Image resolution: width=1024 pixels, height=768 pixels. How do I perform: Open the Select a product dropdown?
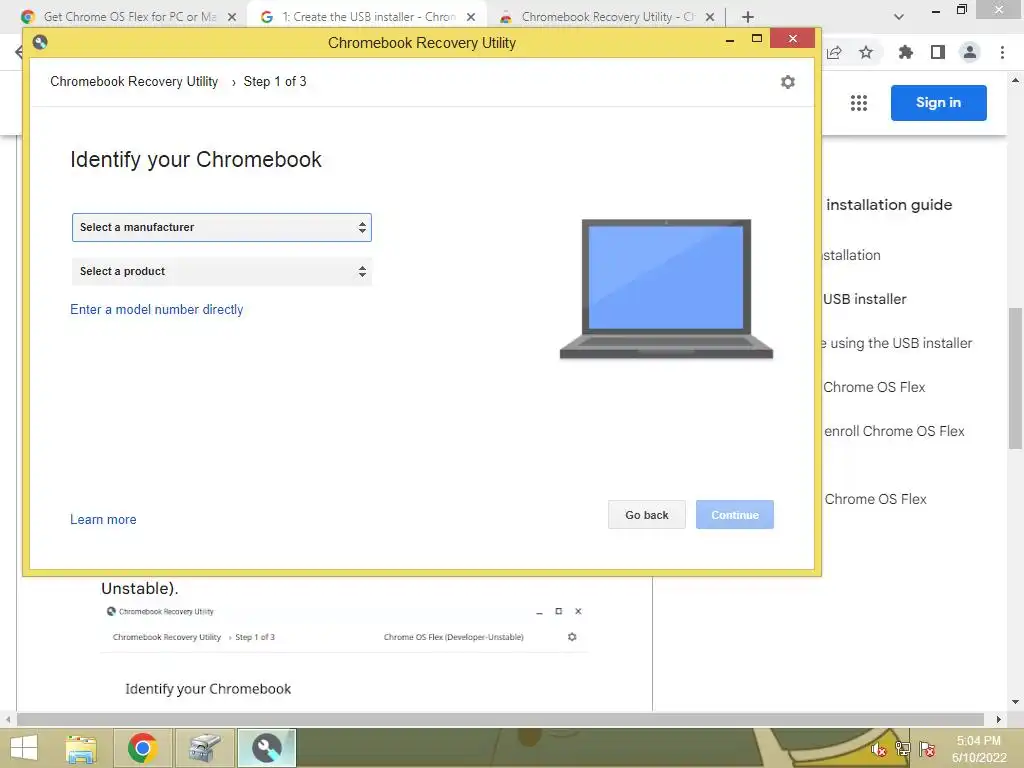coord(221,272)
